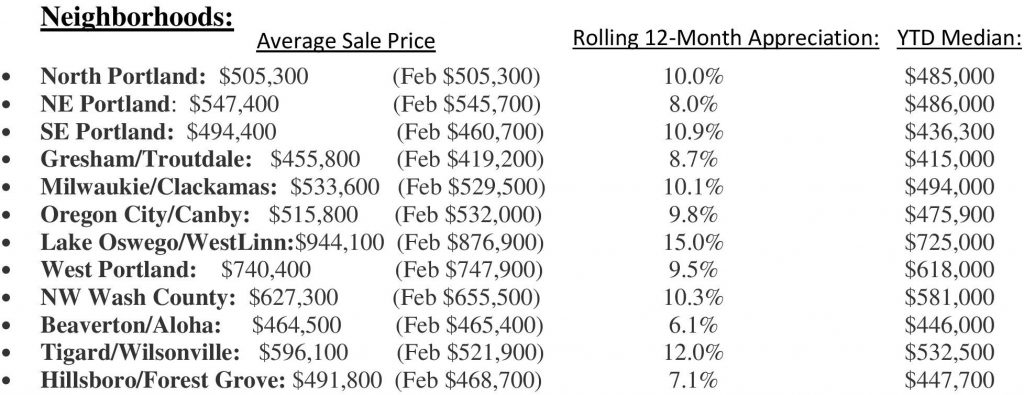Screen dimensions: 1024x395
Task: Select Lake Oswego/WestLinn label
Action: coord(168,242)
